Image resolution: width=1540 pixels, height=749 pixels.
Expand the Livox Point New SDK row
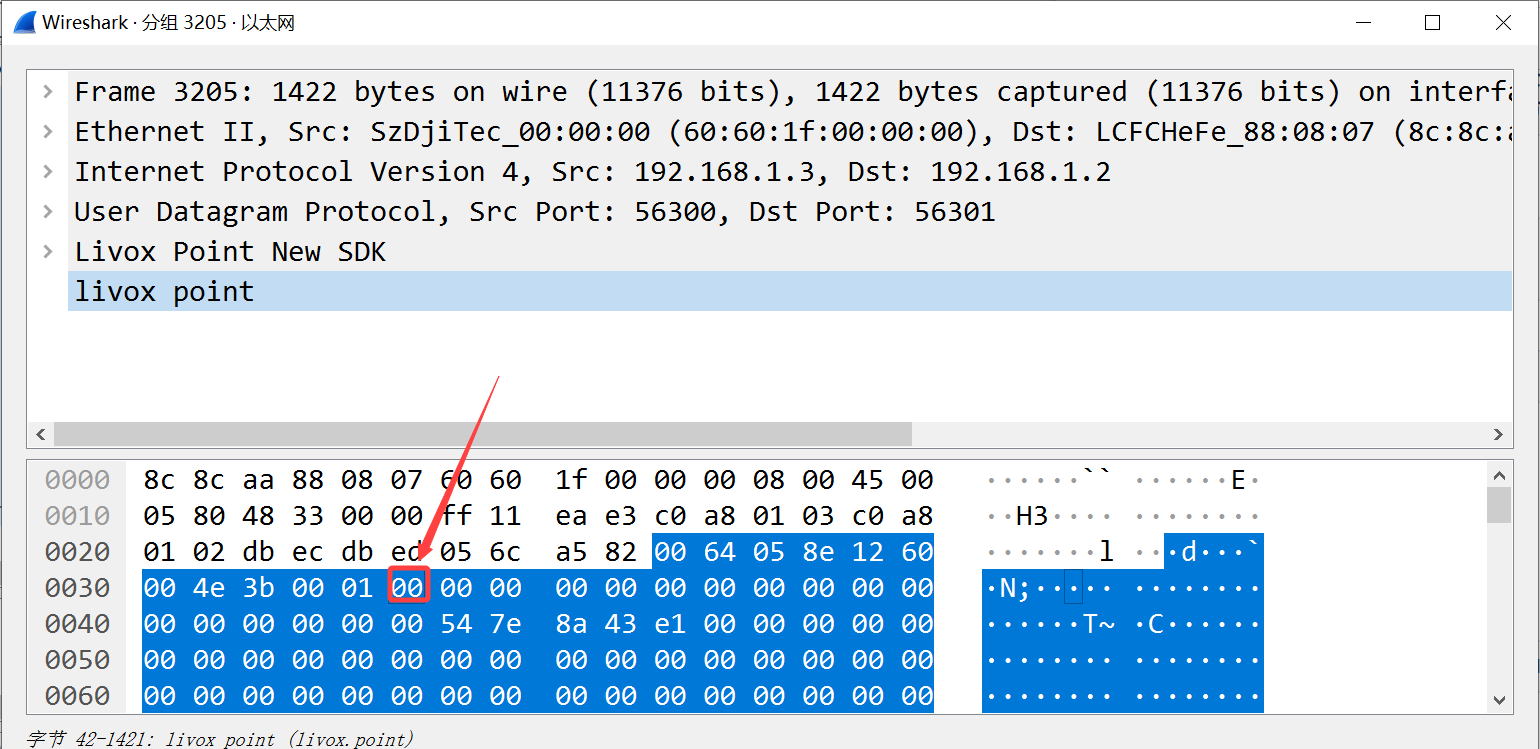point(47,251)
